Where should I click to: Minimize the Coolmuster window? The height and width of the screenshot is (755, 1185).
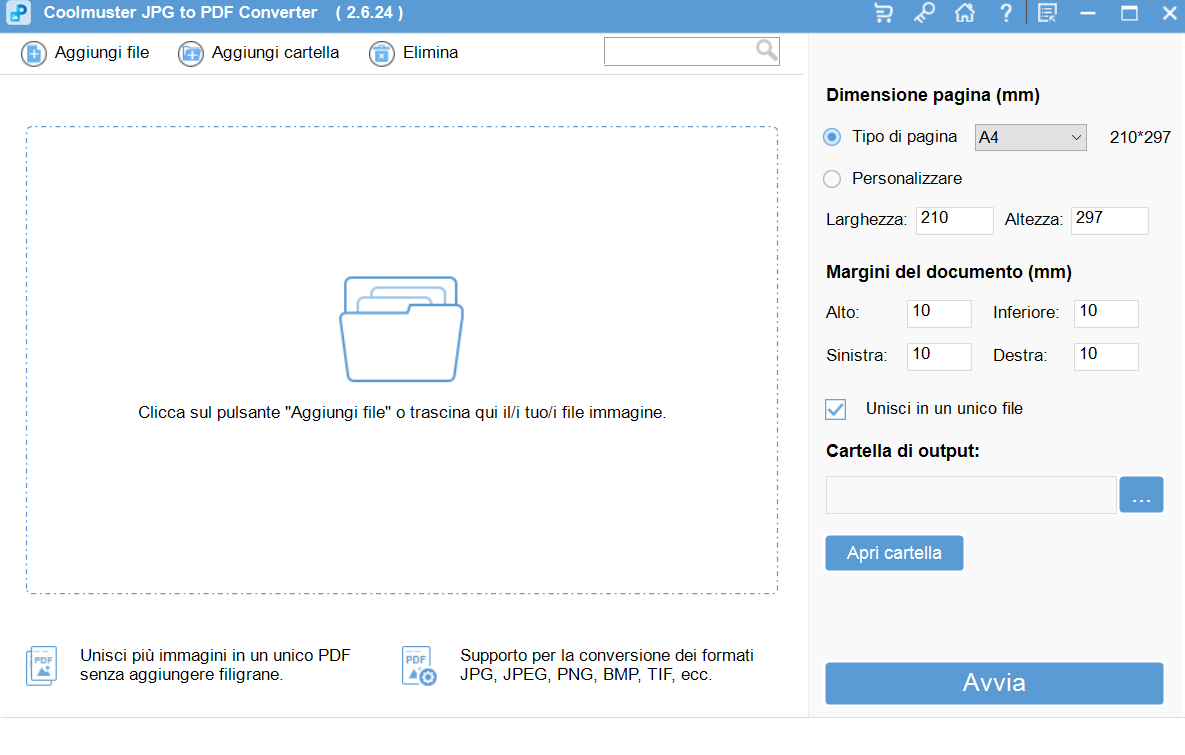(x=1088, y=13)
